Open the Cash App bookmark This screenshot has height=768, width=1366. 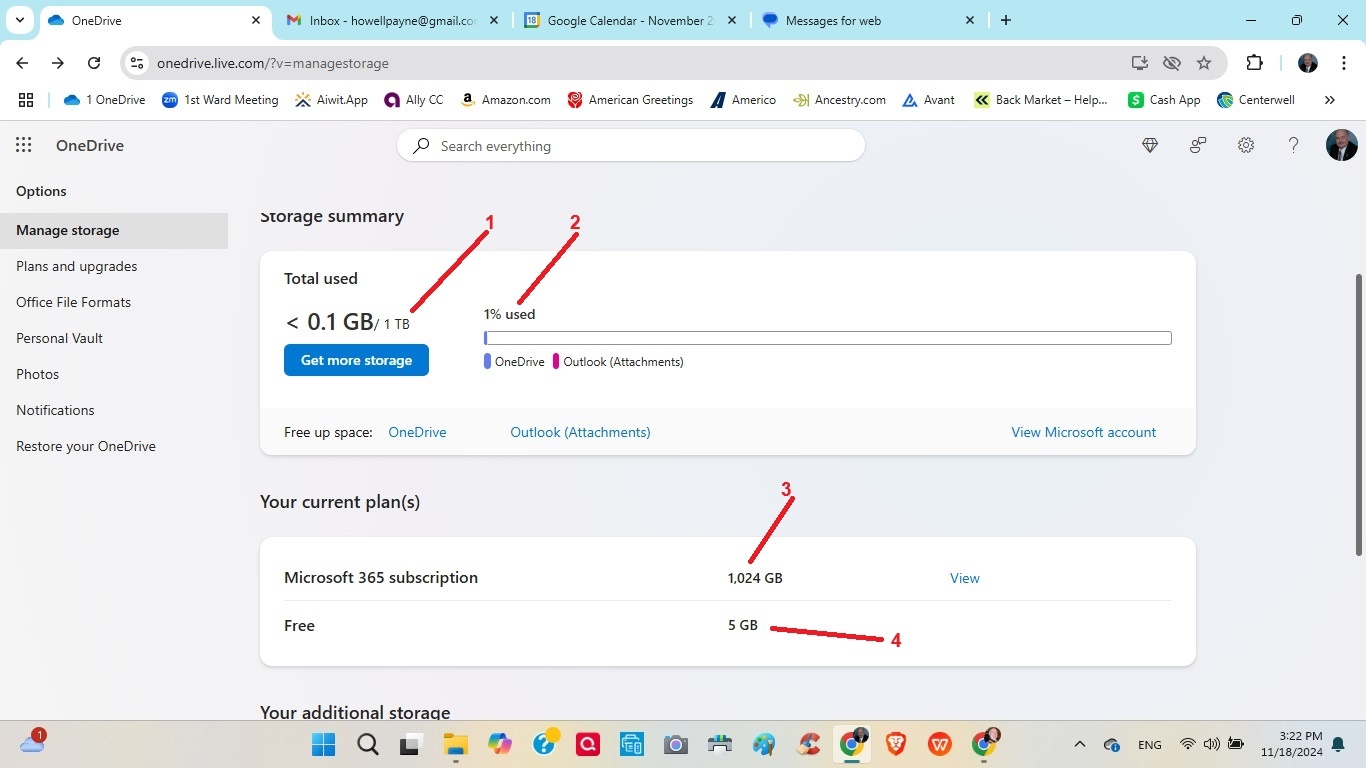click(x=1164, y=100)
